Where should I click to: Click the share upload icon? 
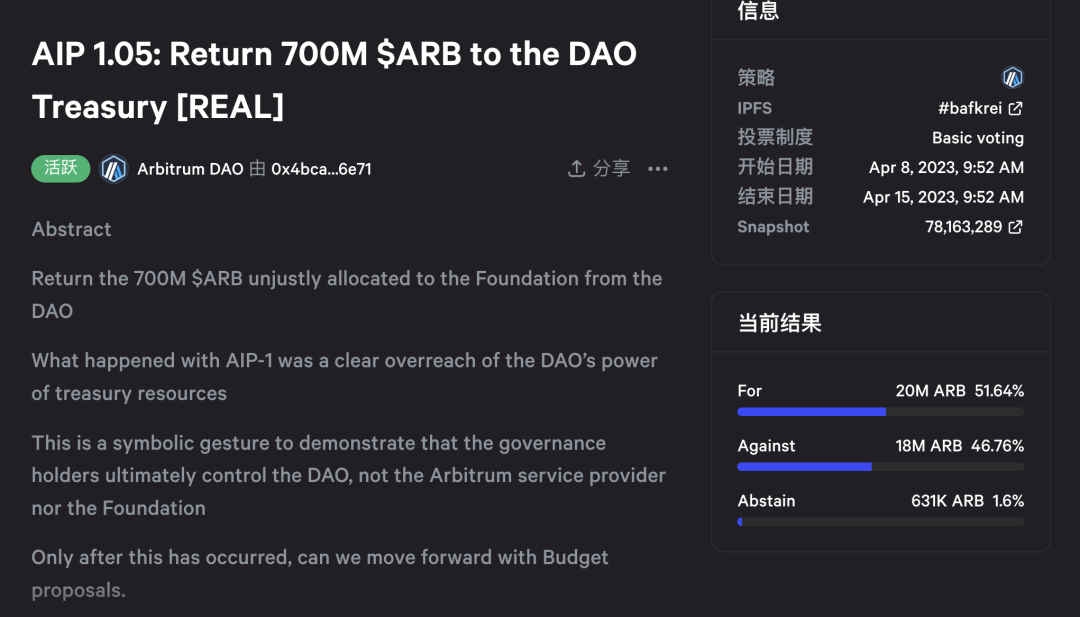(x=577, y=168)
